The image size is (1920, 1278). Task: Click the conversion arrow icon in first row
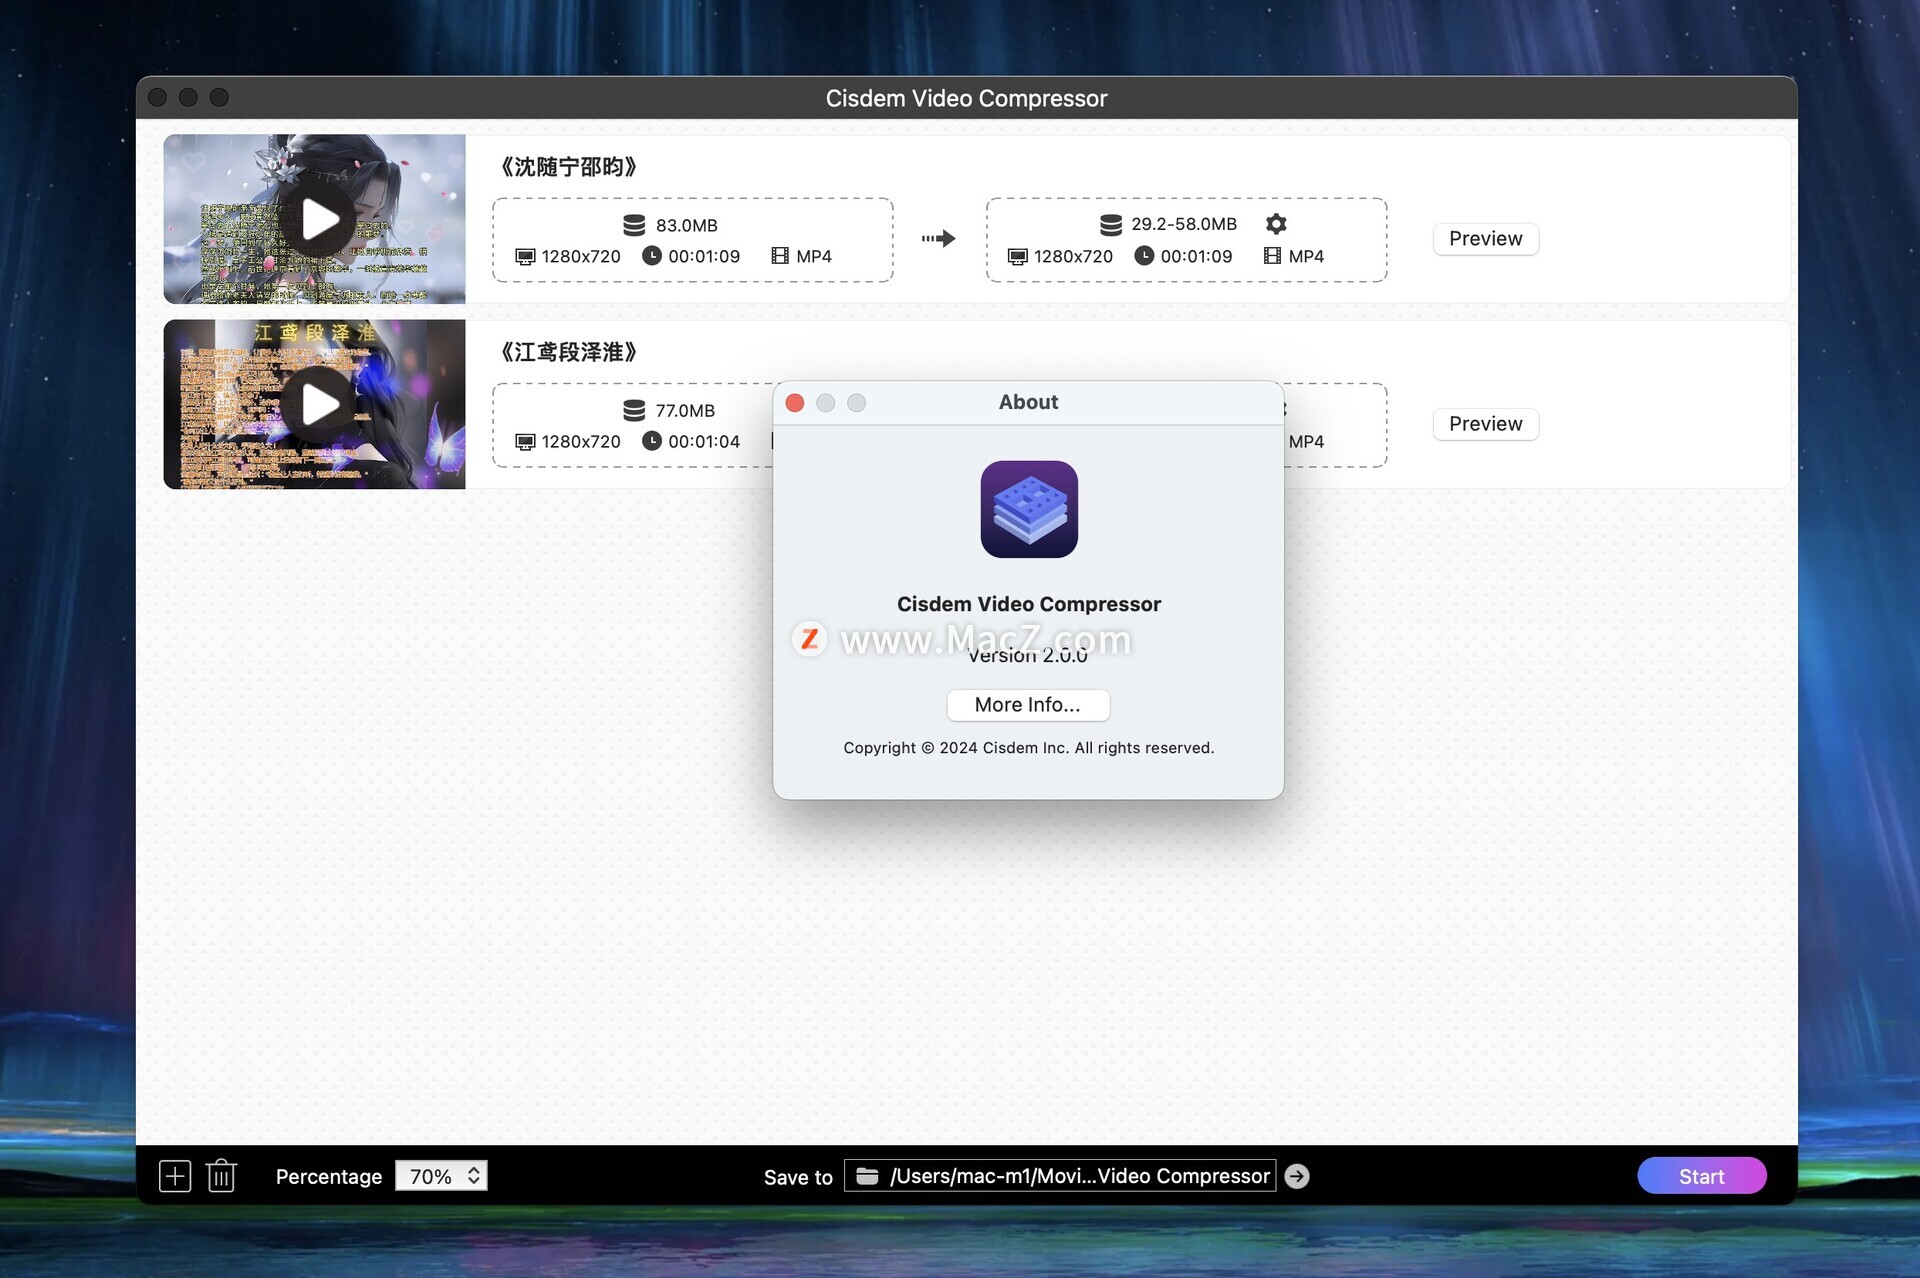[x=938, y=238]
